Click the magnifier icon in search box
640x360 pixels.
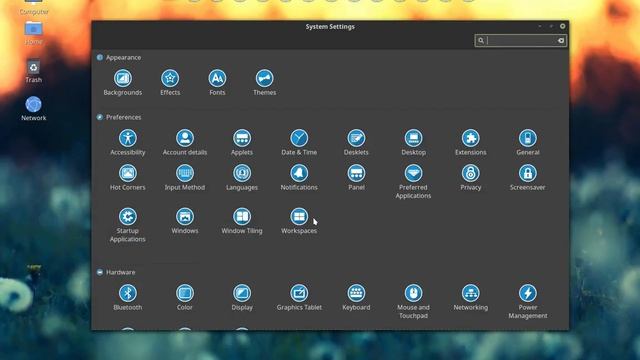pos(481,40)
